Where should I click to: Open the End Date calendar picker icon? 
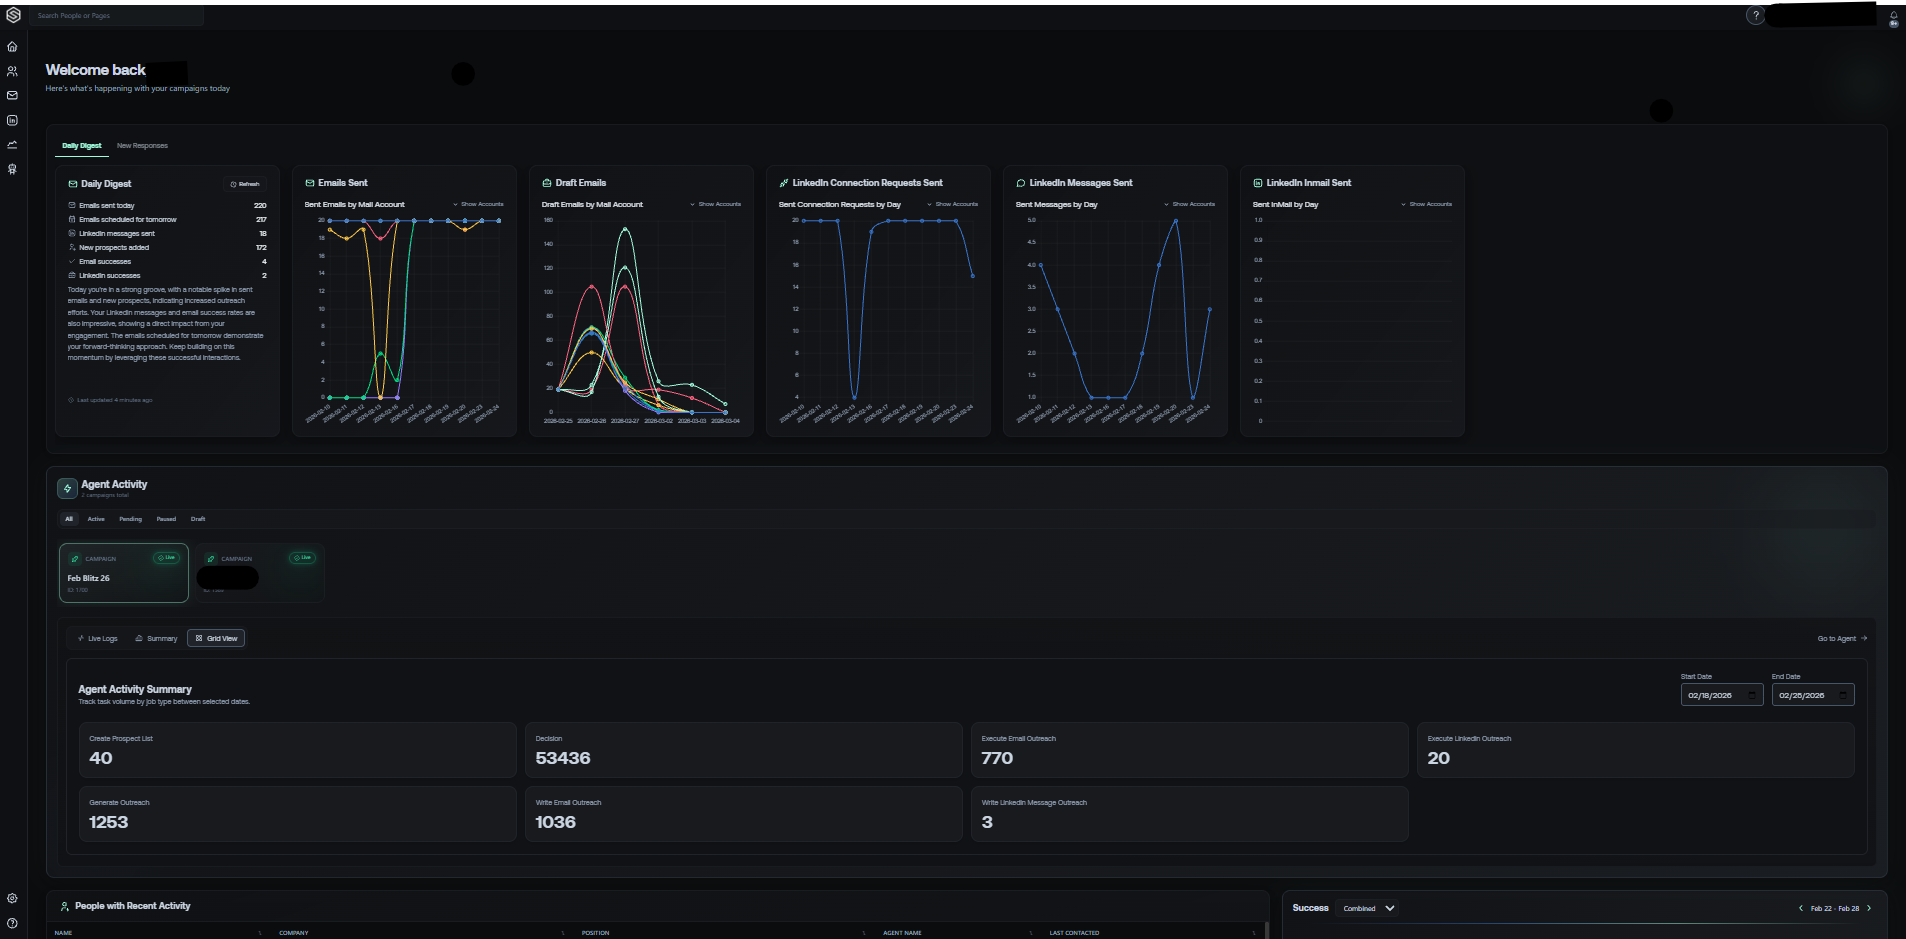(x=1842, y=695)
